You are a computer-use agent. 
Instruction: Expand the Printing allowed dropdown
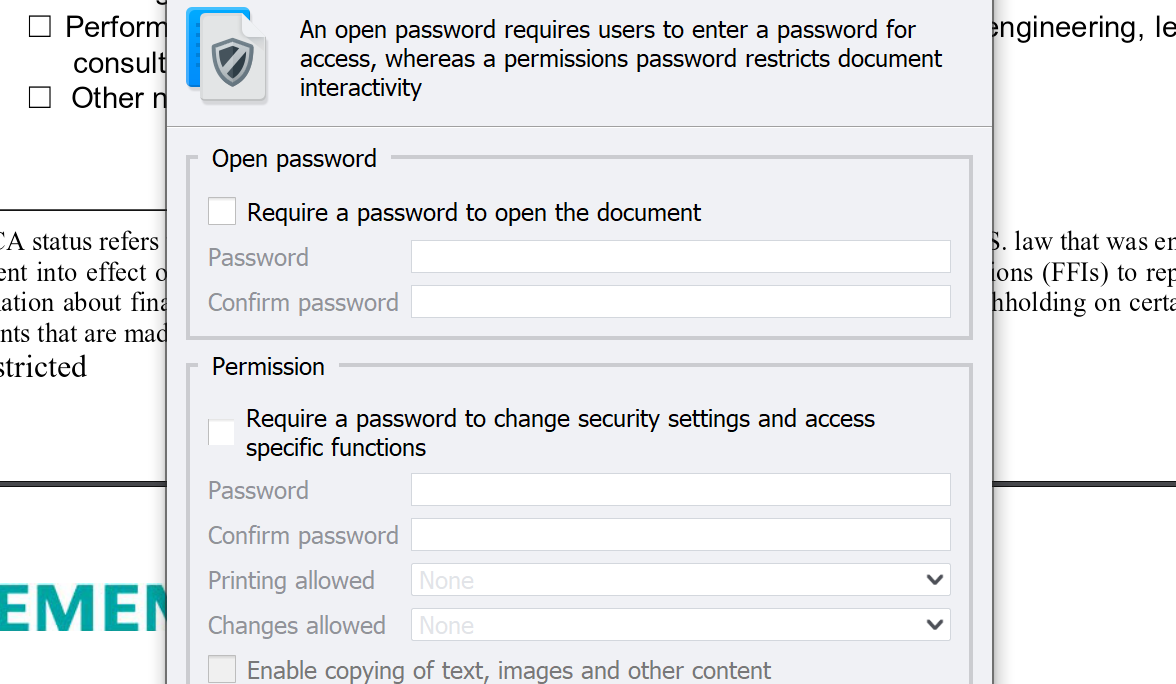680,580
